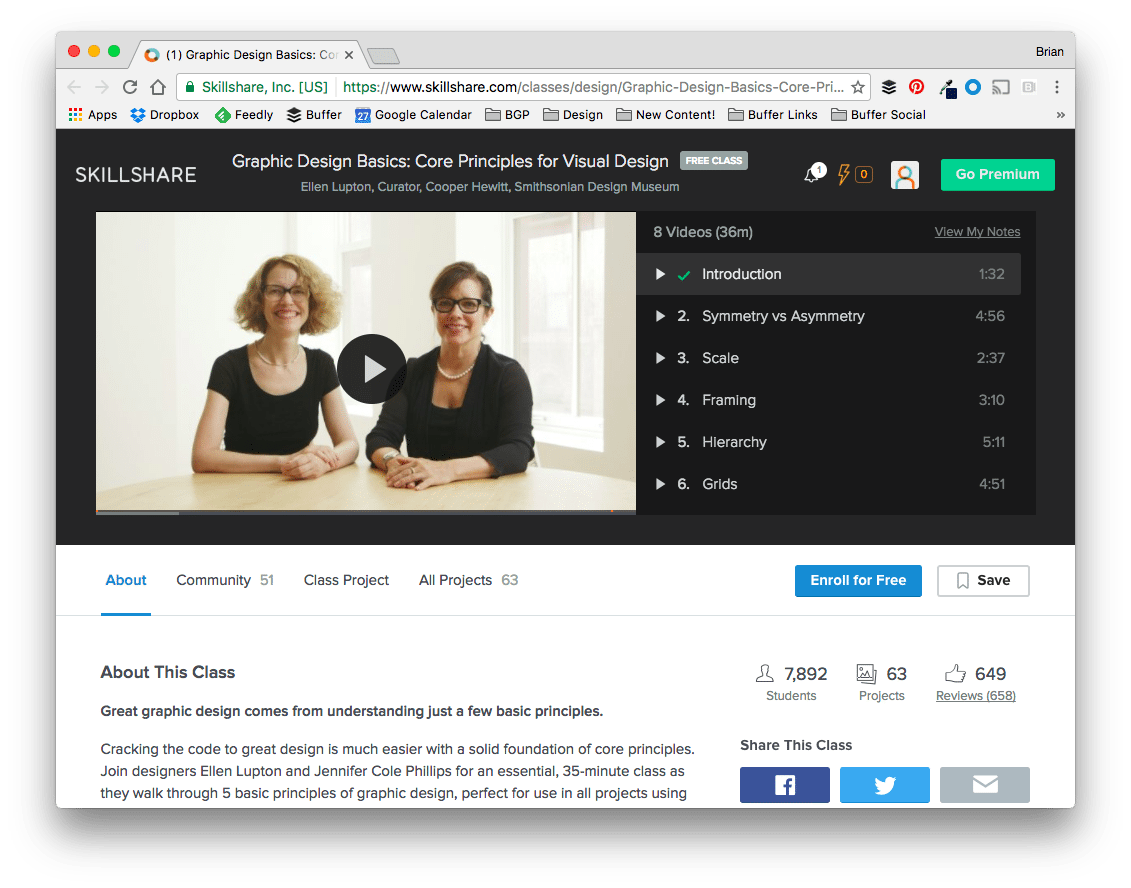Screen dimensions: 1131x888
Task: Save this class with the bookmark button
Action: [x=983, y=580]
